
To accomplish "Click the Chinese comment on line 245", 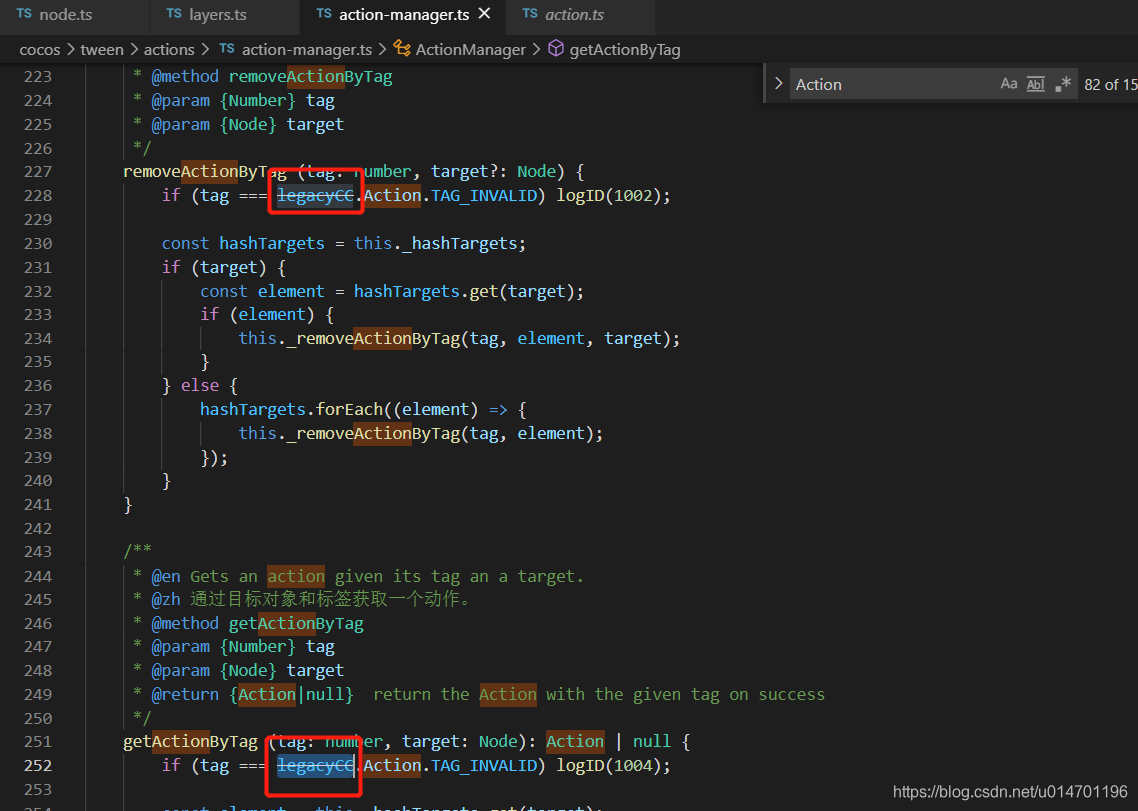I will point(330,599).
